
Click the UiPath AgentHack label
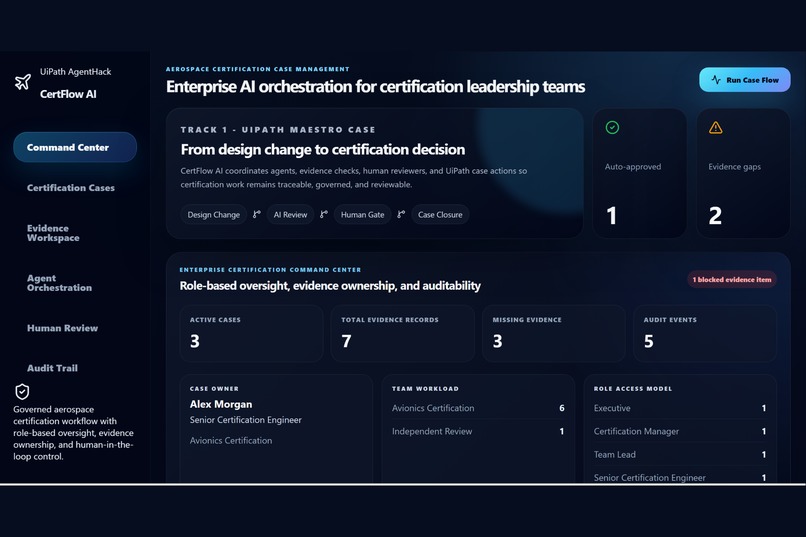[x=76, y=71]
